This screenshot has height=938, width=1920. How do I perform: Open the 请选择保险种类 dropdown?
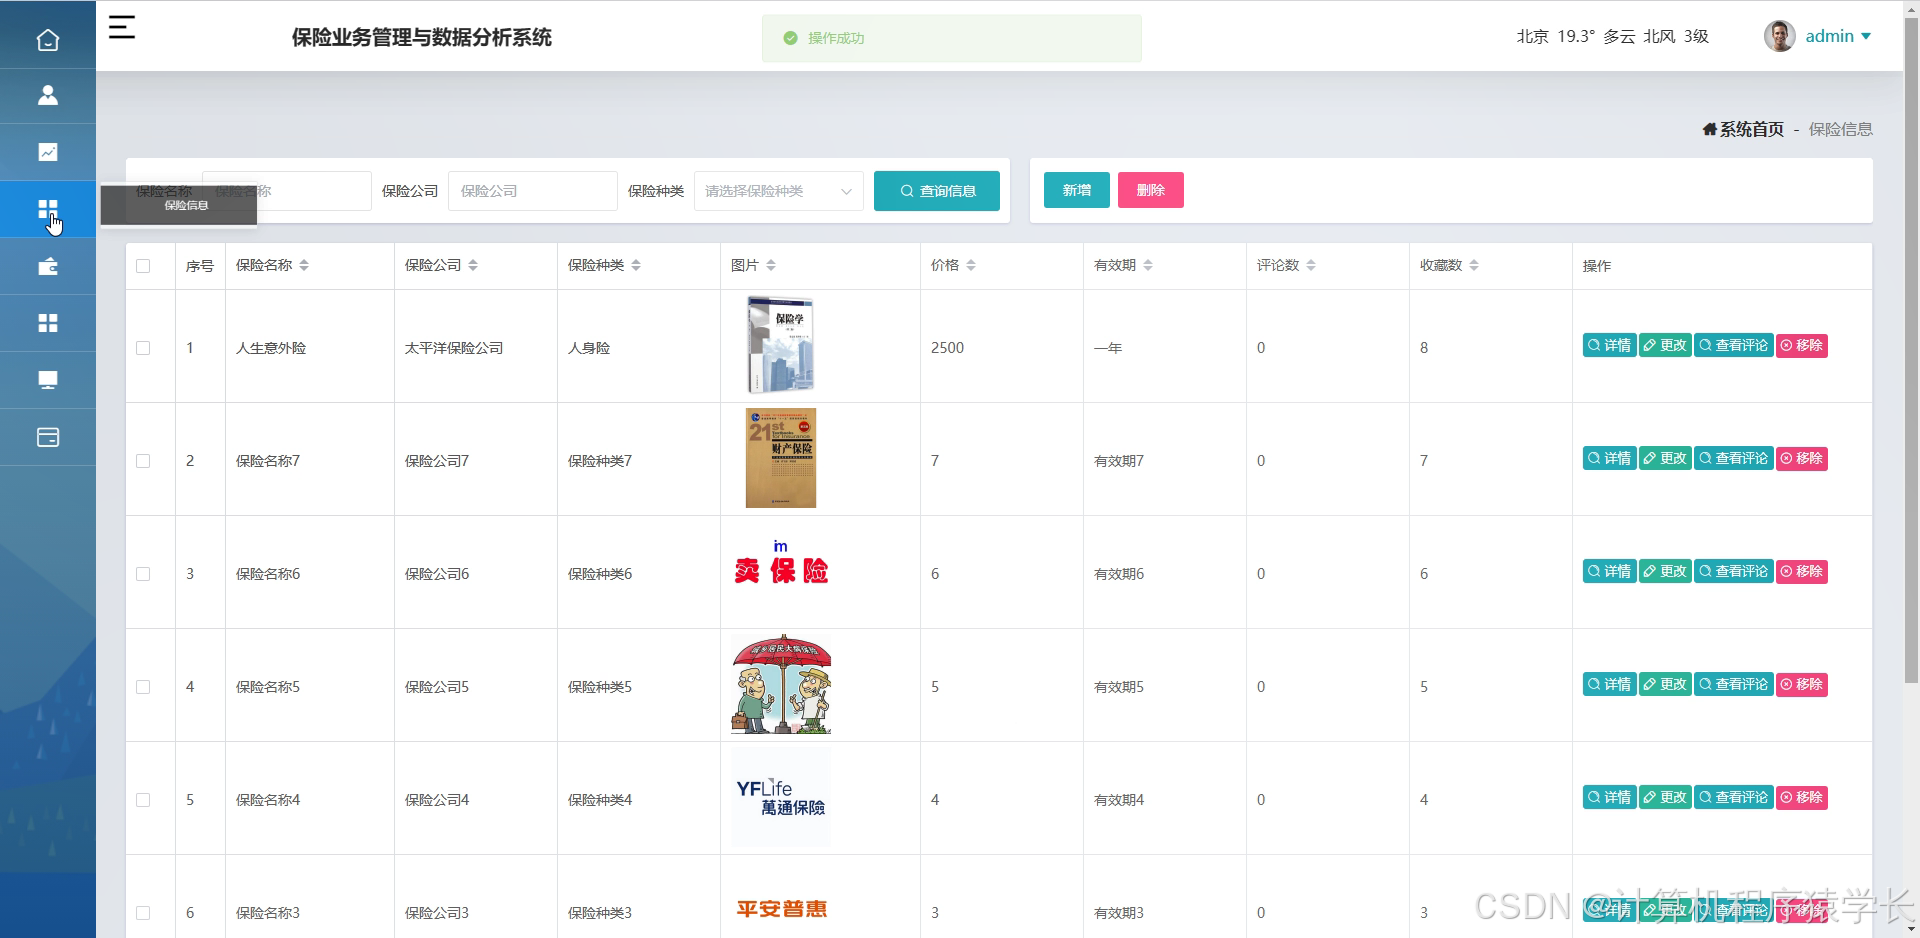tap(779, 191)
